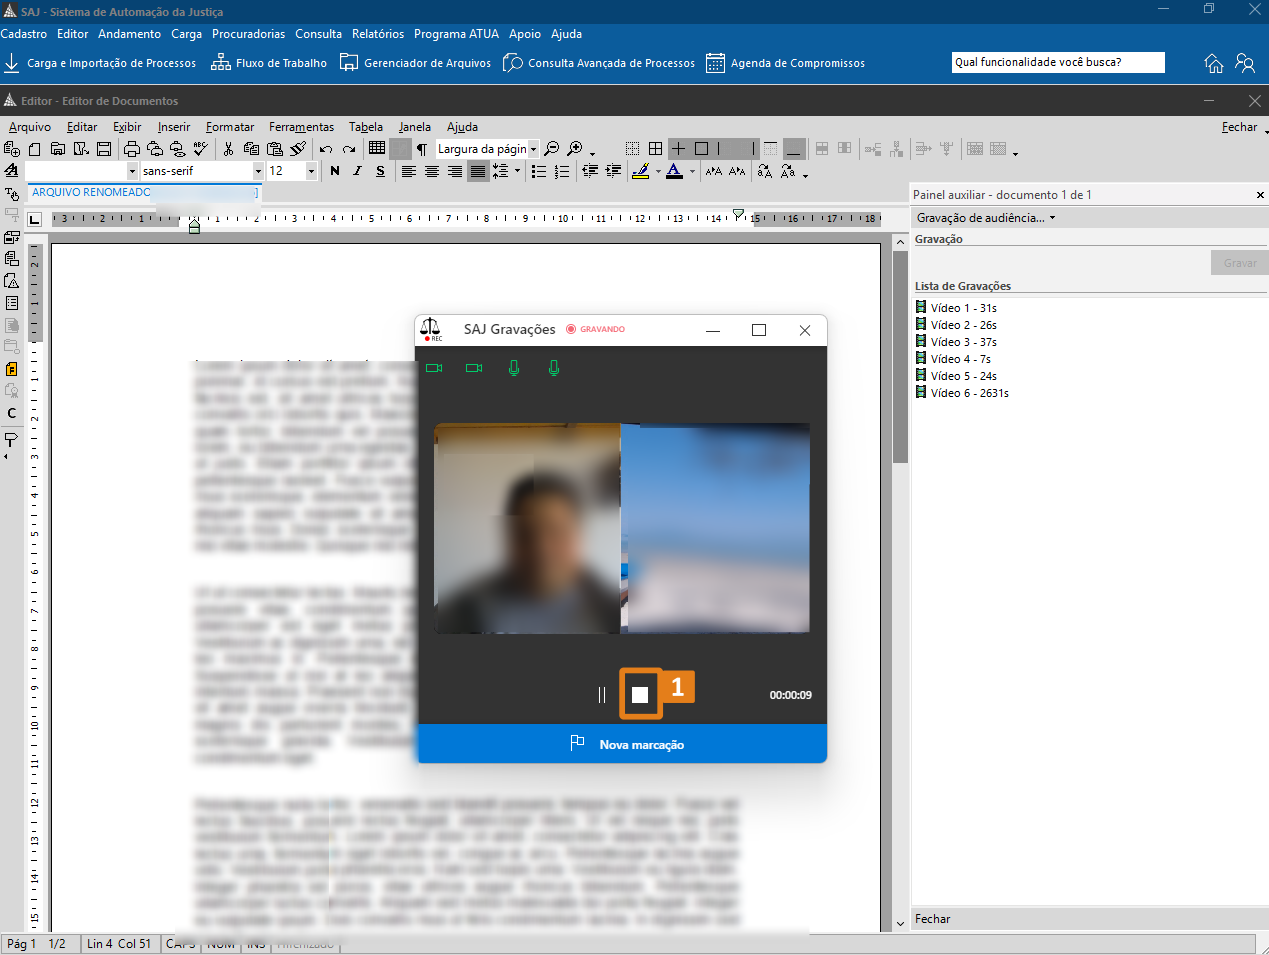Viewport: 1269px width, 955px height.
Task: Select the left camera feed thumbnail
Action: coord(528,528)
